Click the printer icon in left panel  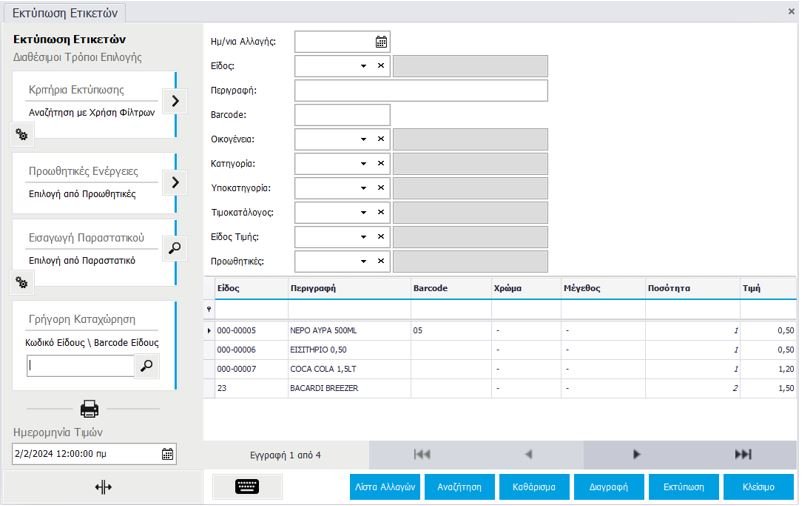point(90,408)
